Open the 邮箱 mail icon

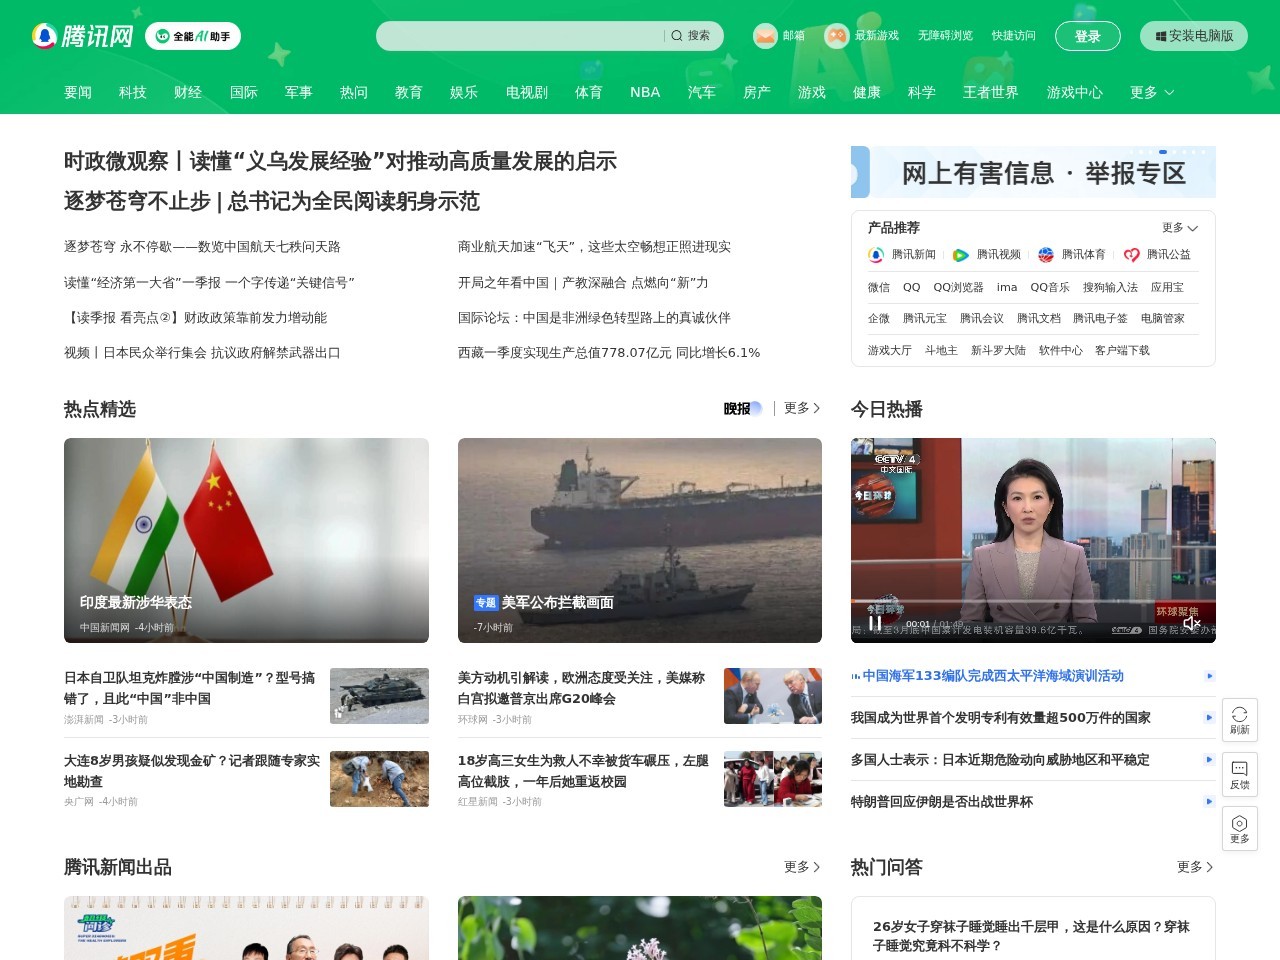point(764,35)
